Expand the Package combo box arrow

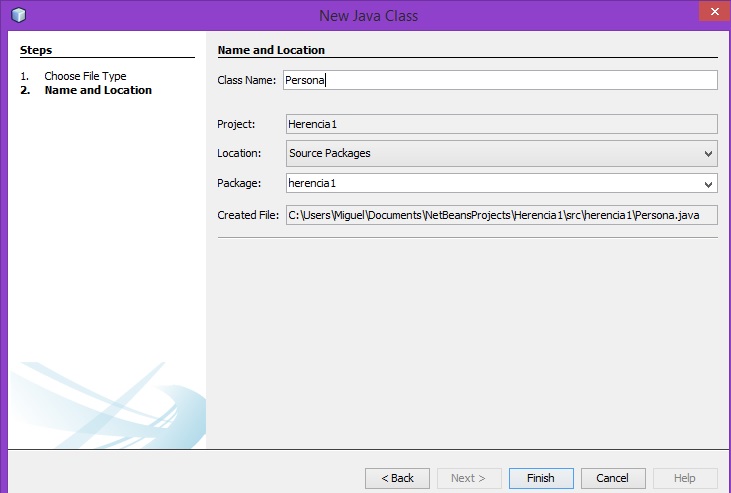click(708, 183)
